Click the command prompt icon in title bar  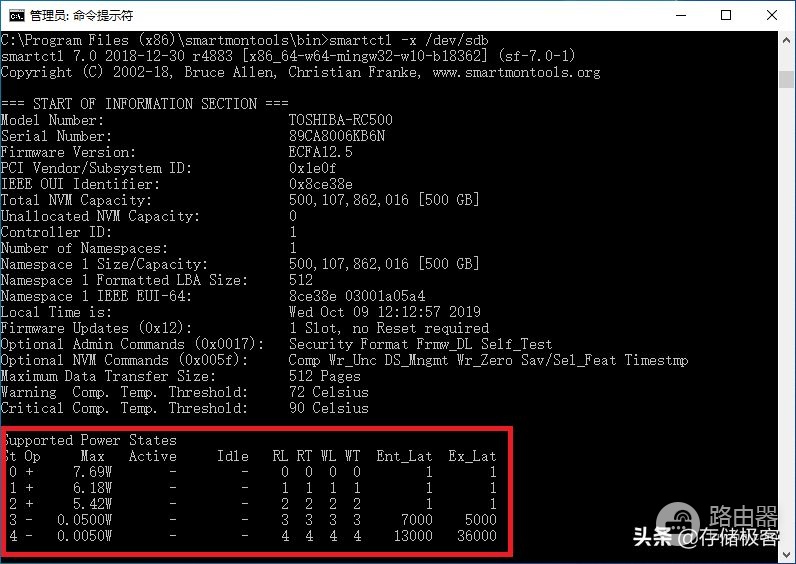(x=16, y=15)
